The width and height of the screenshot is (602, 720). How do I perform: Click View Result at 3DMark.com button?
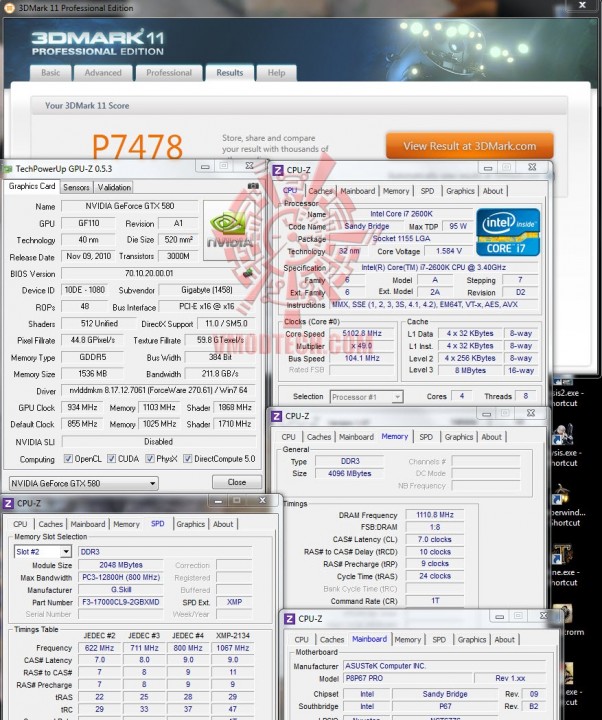[x=469, y=146]
